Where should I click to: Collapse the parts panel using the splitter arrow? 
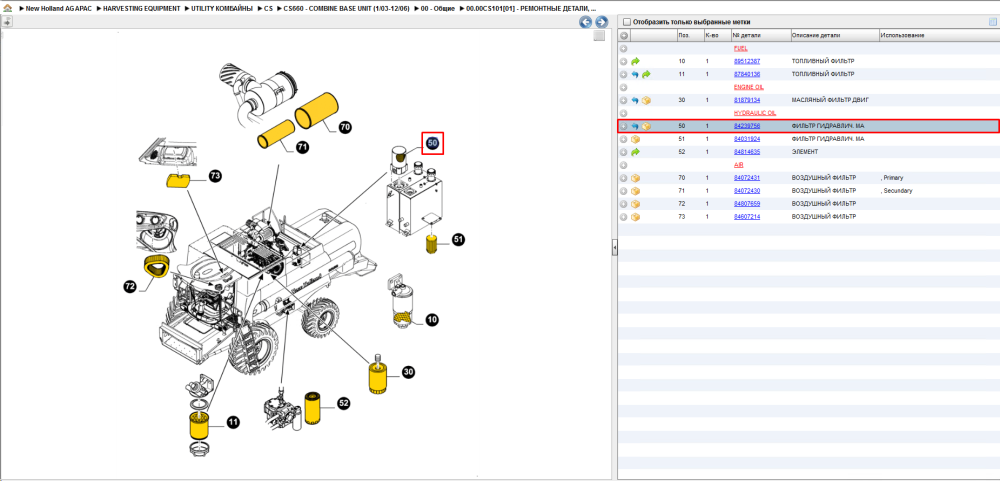(x=614, y=247)
